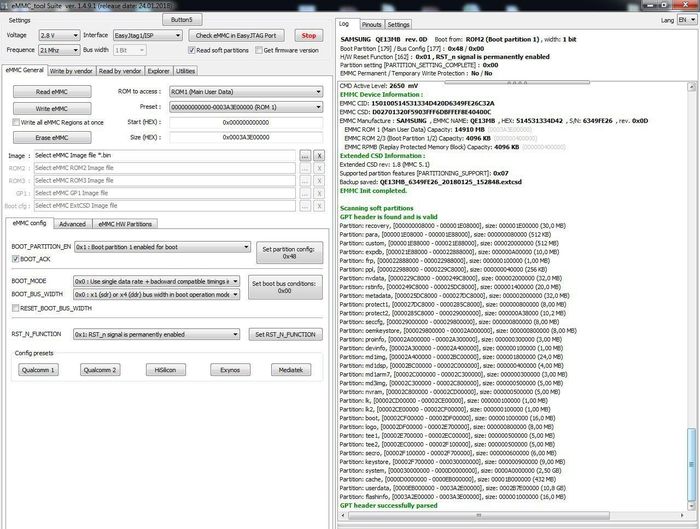Clear the Image file with X button

[319, 156]
